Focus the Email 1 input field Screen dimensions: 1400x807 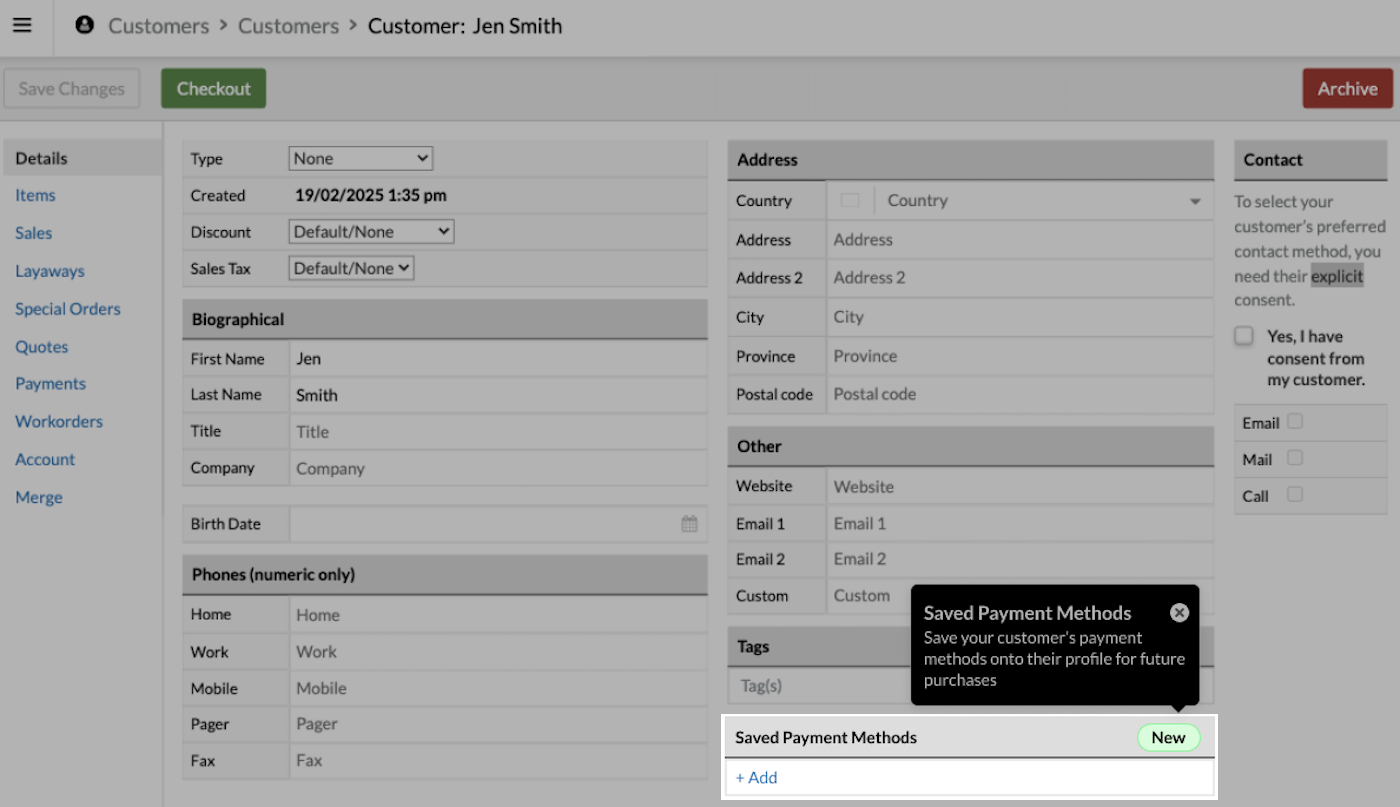pyautogui.click(x=1020, y=523)
